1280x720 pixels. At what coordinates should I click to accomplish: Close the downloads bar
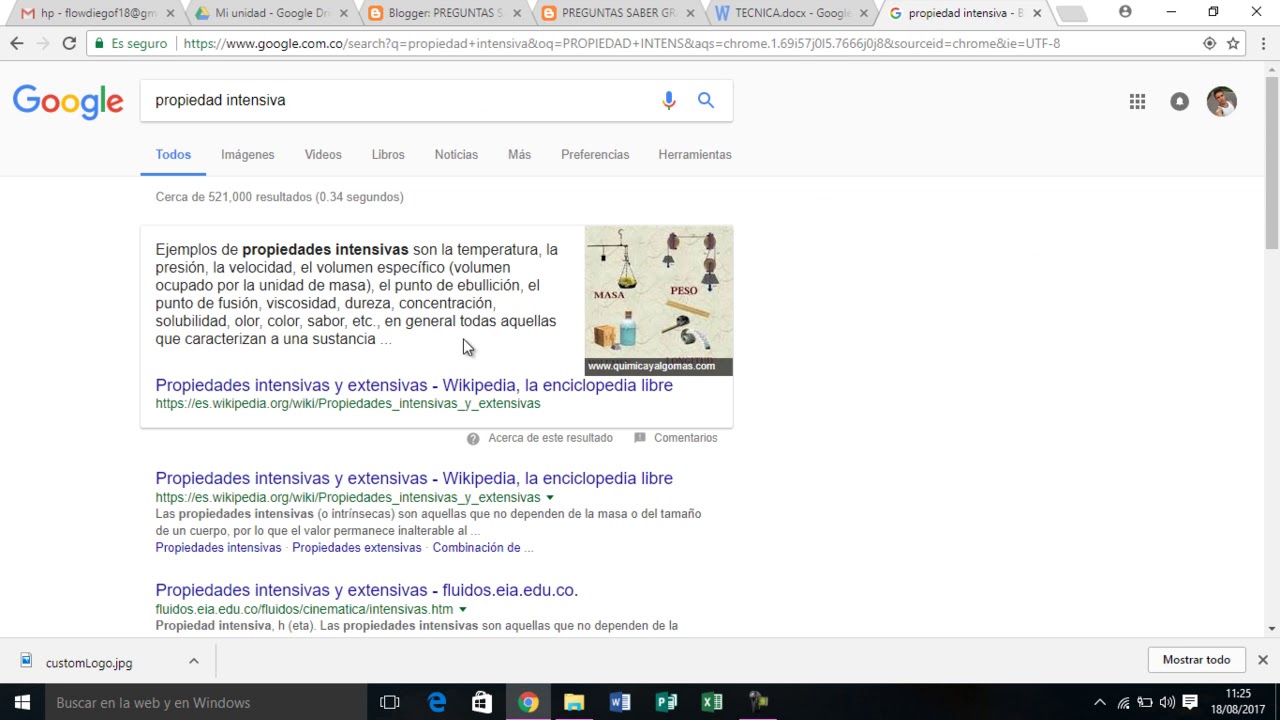1263,660
